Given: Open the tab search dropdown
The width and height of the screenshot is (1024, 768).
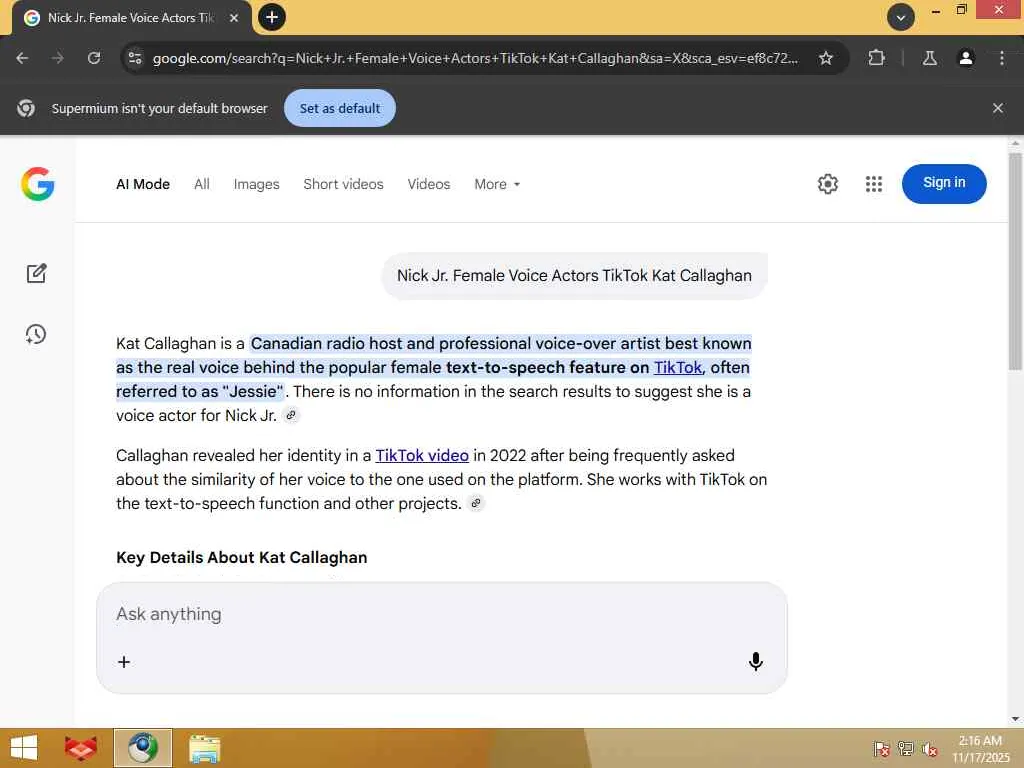Looking at the screenshot, I should [x=901, y=17].
